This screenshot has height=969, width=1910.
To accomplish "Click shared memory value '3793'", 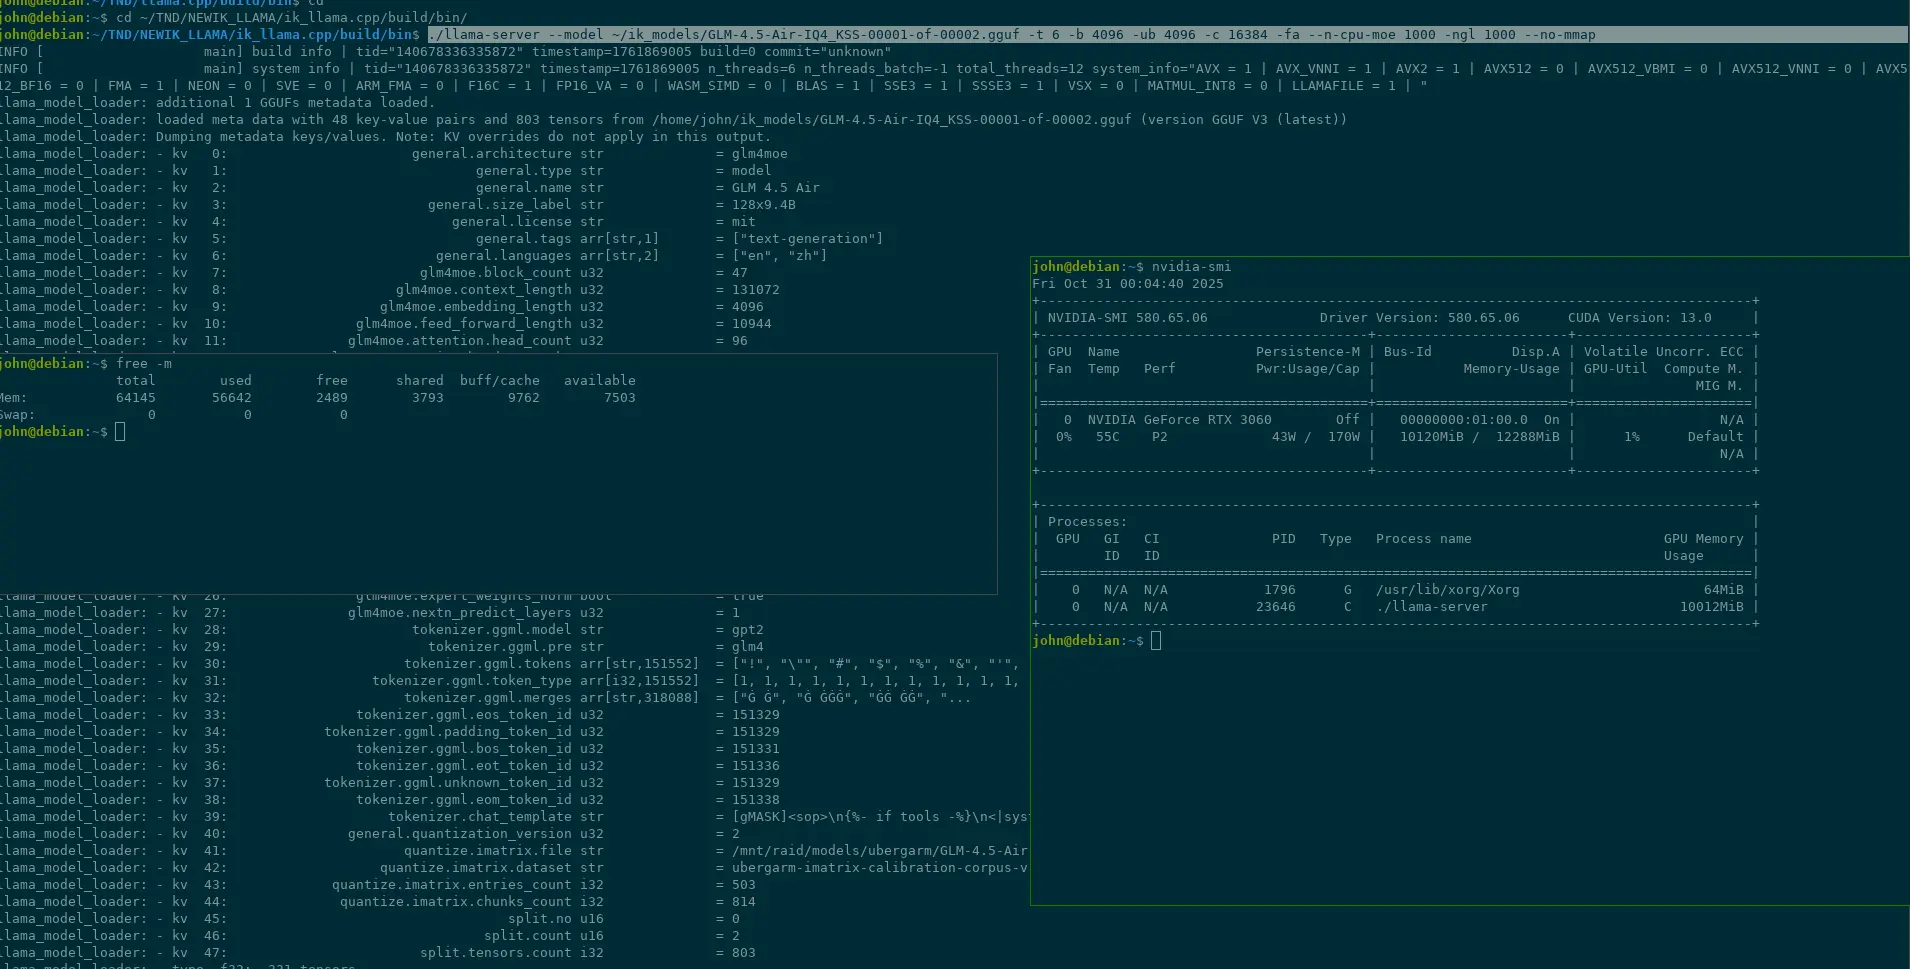I will 428,398.
